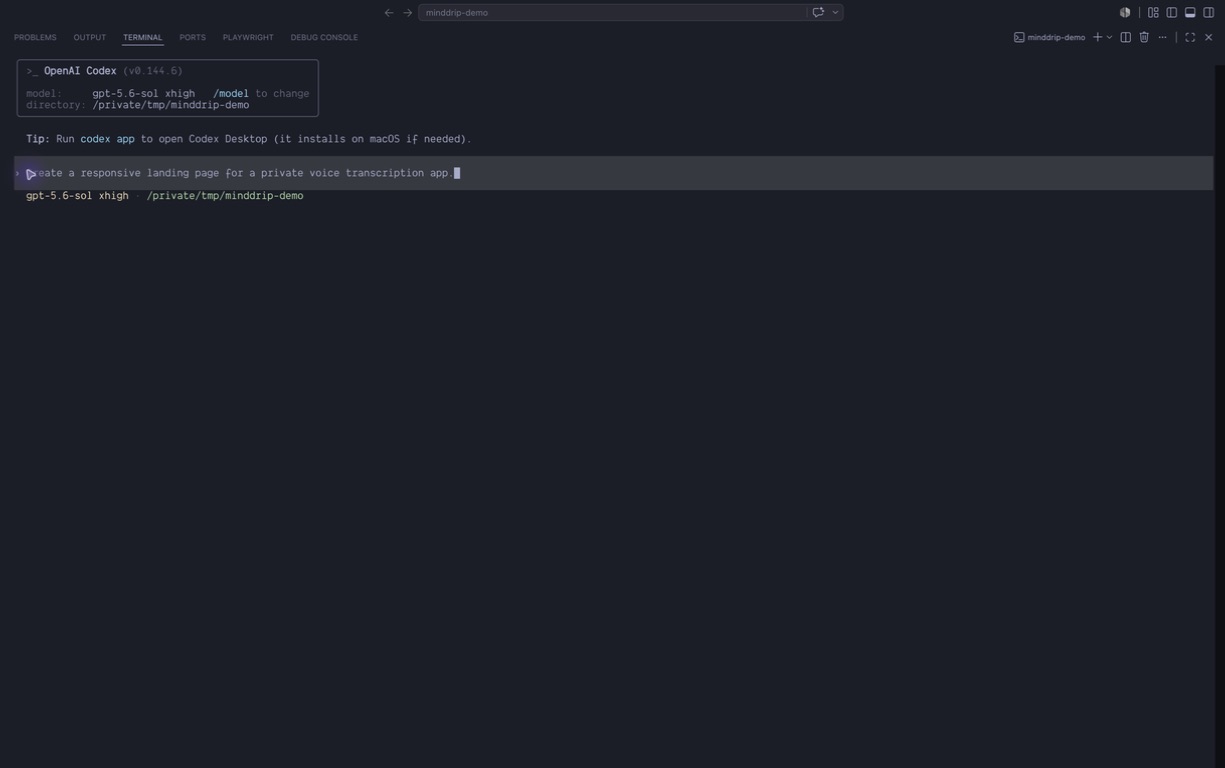Go back with the left navigation arrow

[x=389, y=13]
